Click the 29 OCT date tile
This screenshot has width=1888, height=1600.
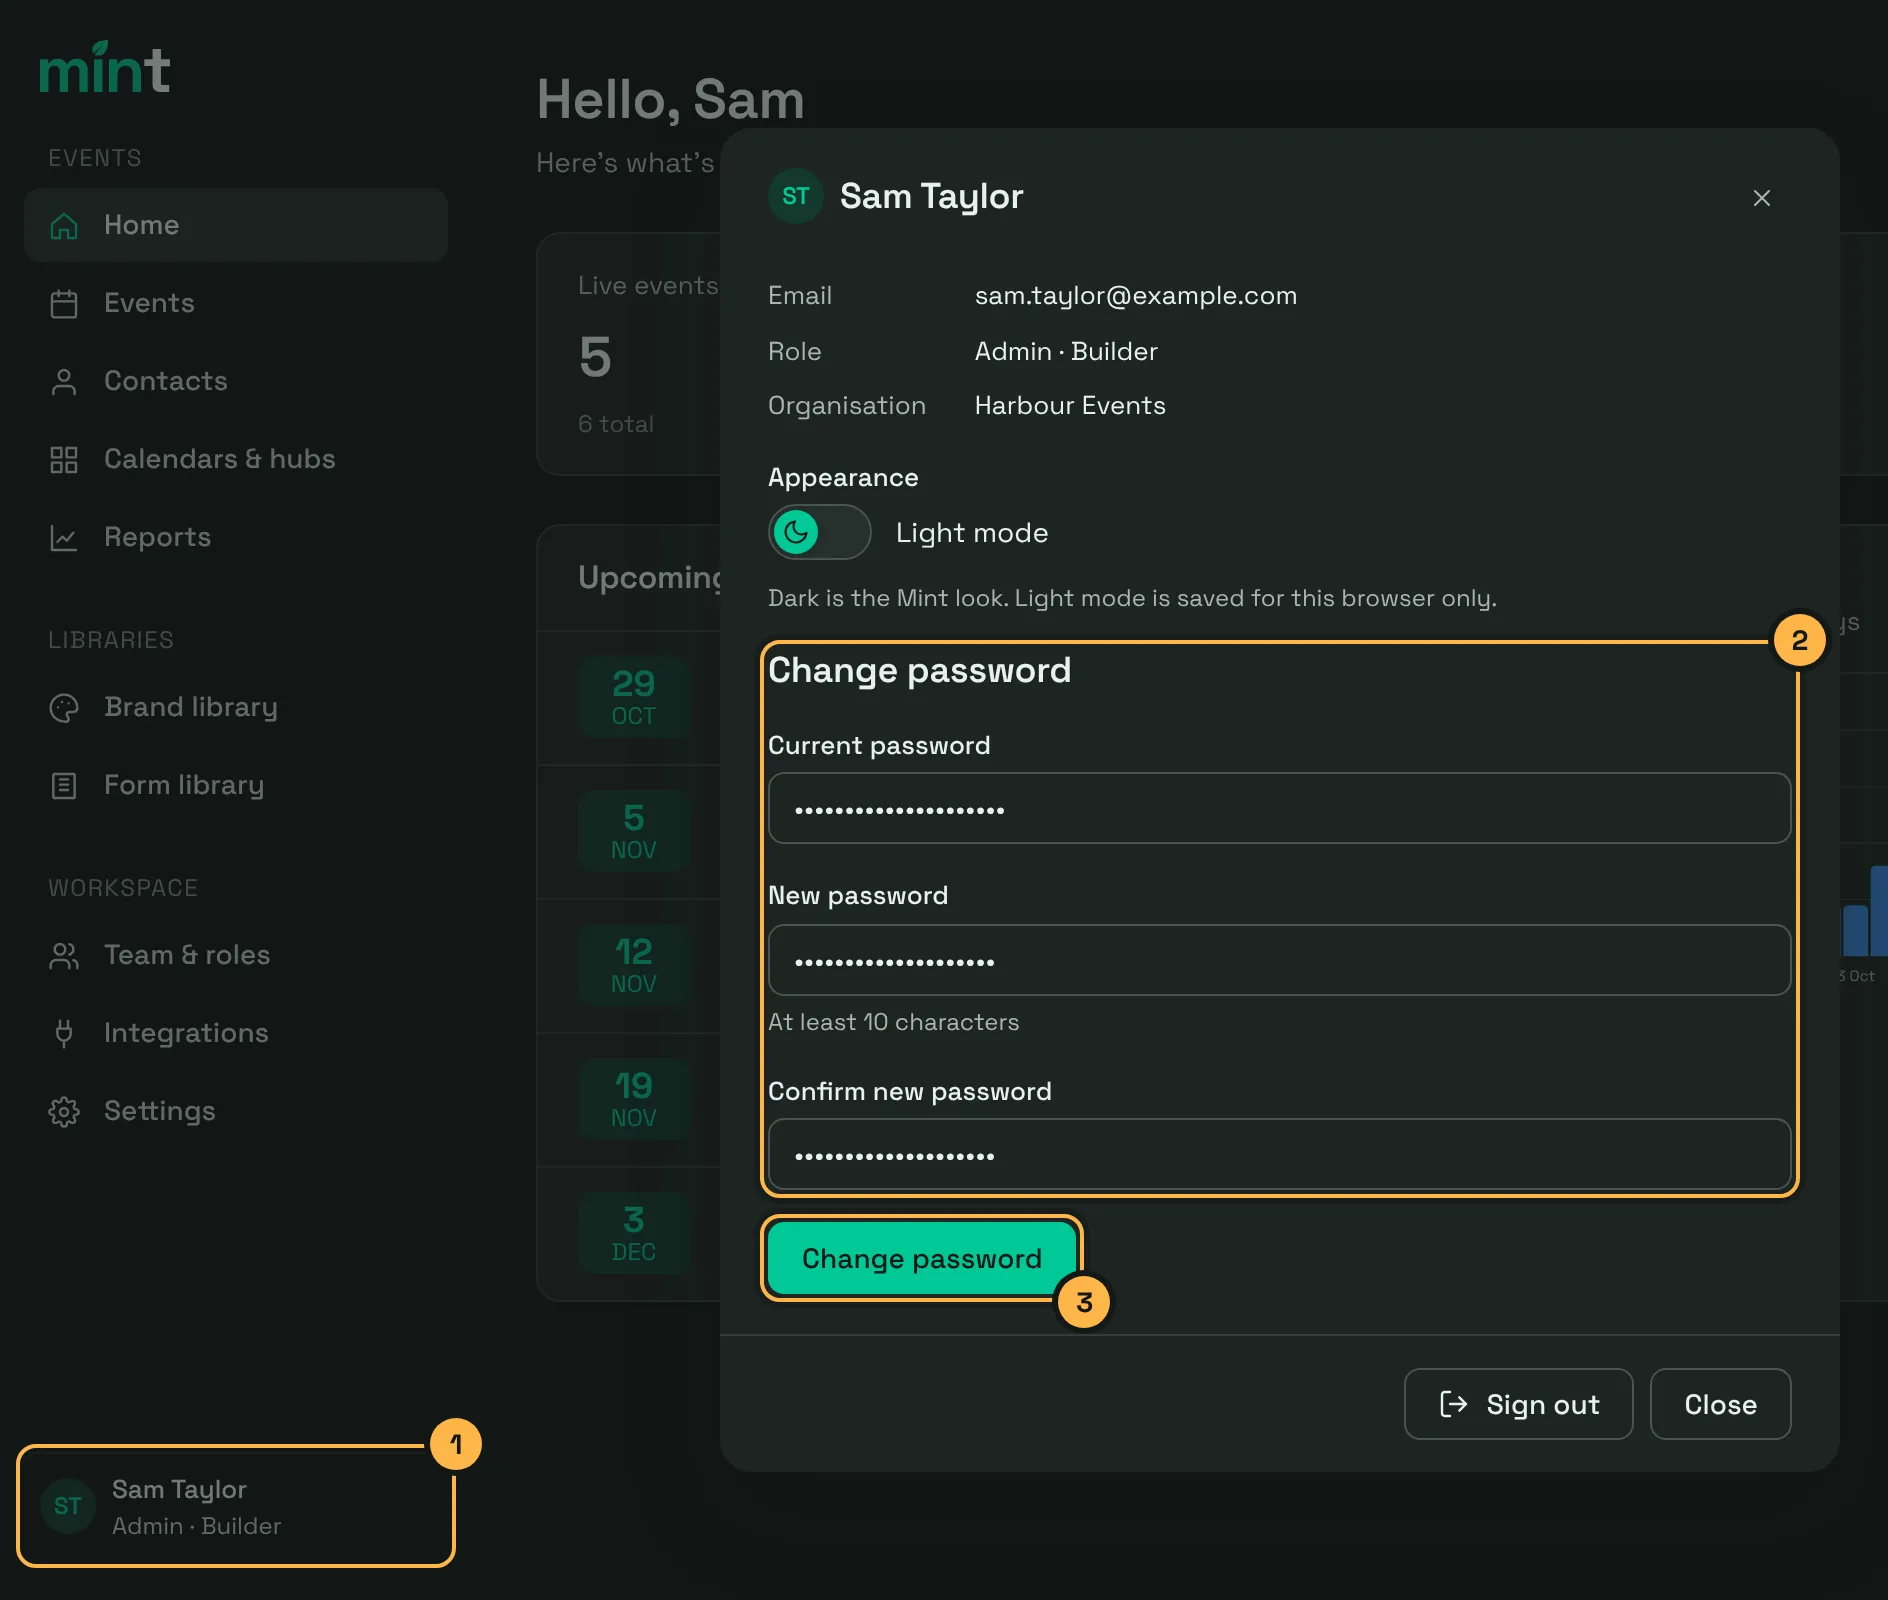[x=634, y=697]
